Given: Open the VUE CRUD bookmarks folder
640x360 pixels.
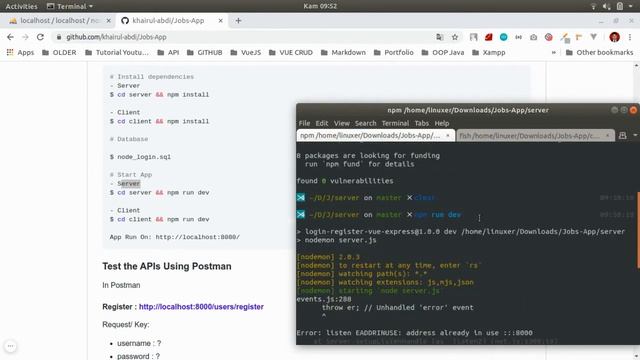Looking at the screenshot, I should pyautogui.click(x=291, y=53).
